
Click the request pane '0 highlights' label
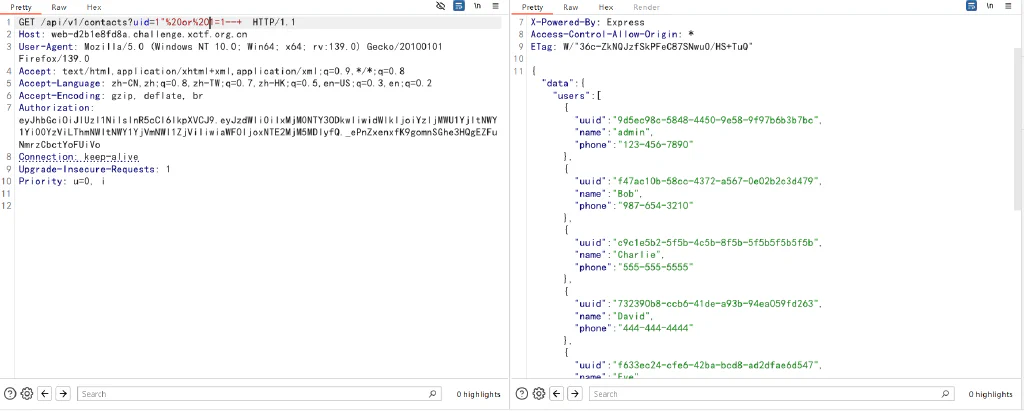pos(478,394)
